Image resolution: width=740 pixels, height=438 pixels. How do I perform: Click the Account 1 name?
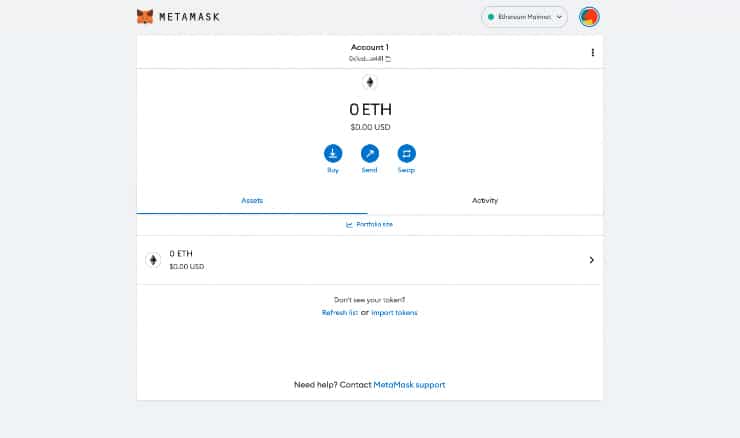click(370, 47)
